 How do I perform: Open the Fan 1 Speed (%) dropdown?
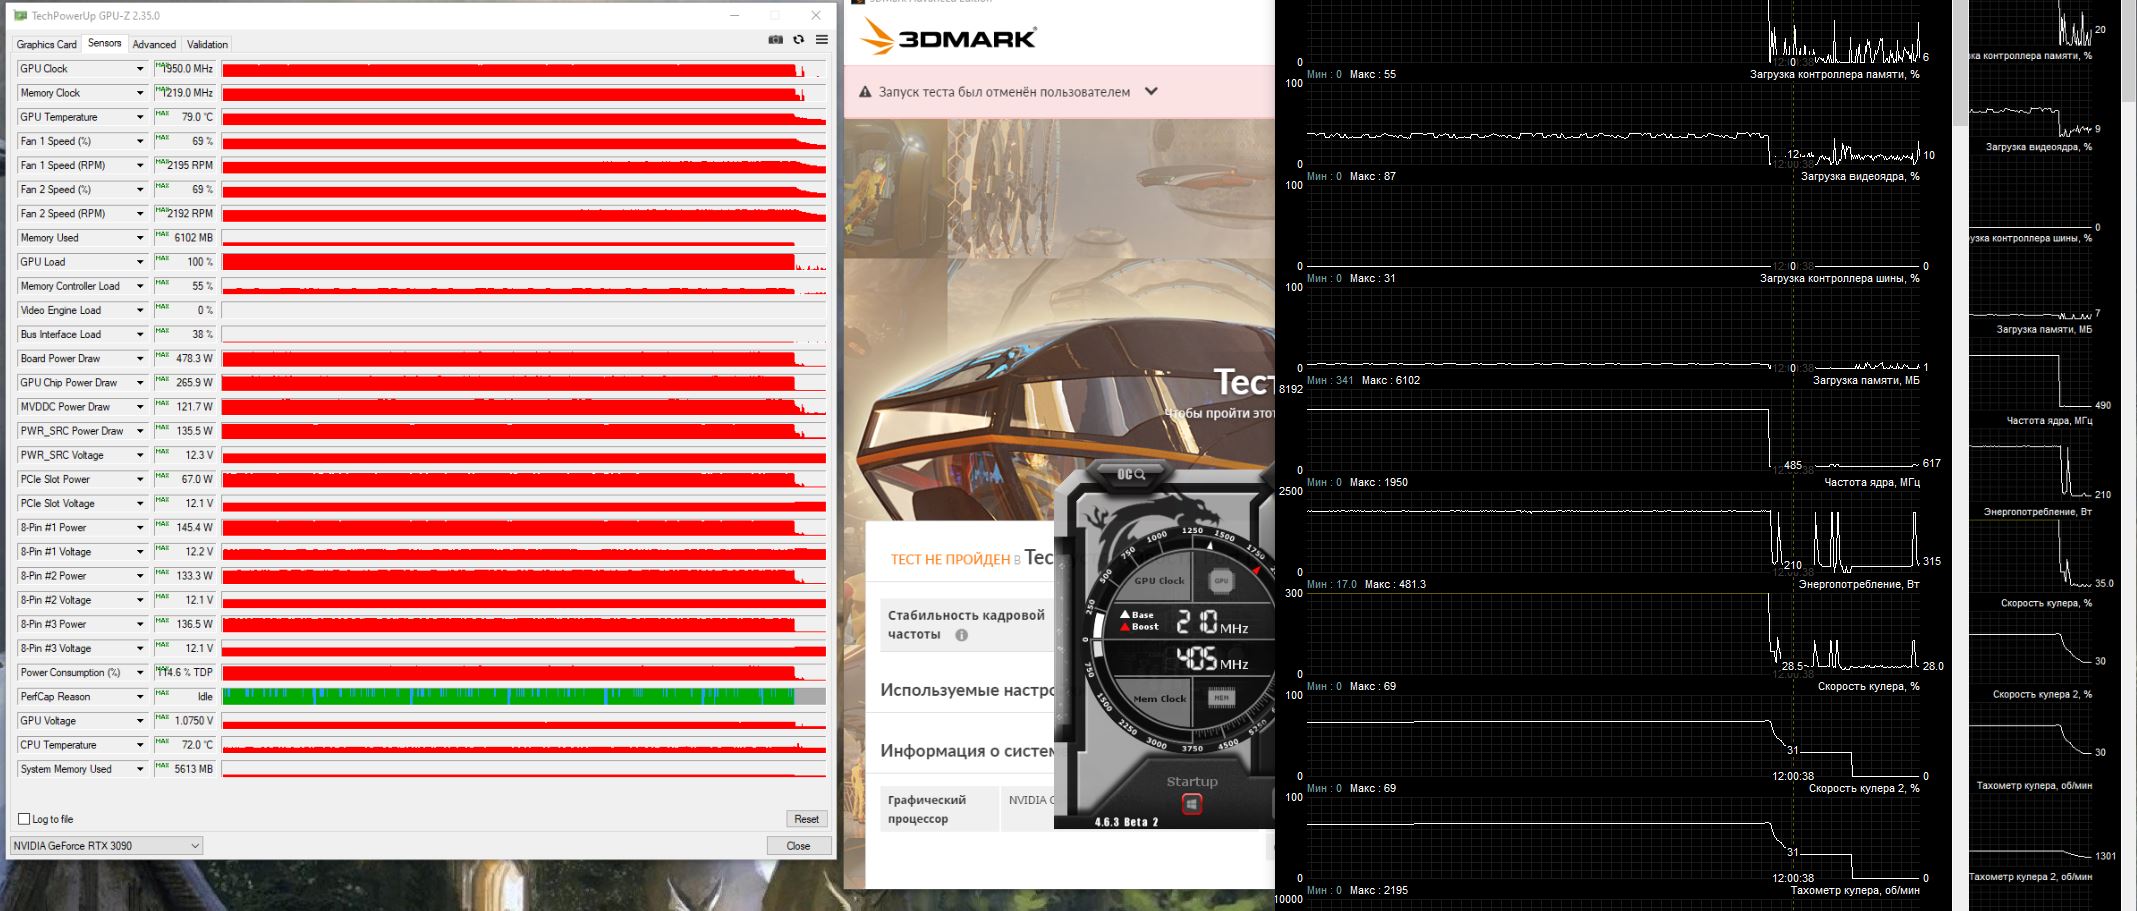[140, 141]
